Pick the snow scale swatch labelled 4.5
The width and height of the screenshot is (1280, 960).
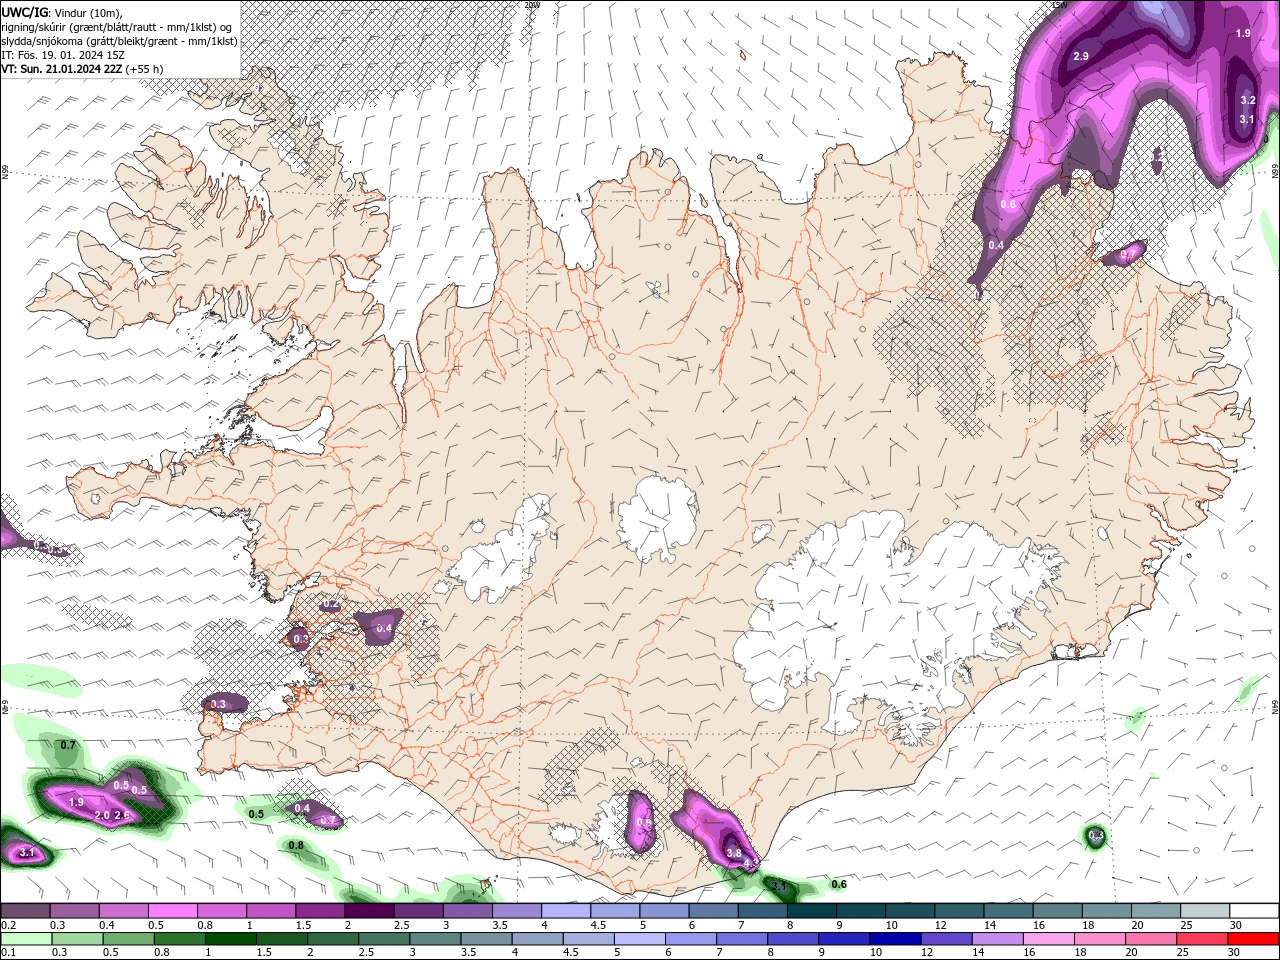[616, 910]
